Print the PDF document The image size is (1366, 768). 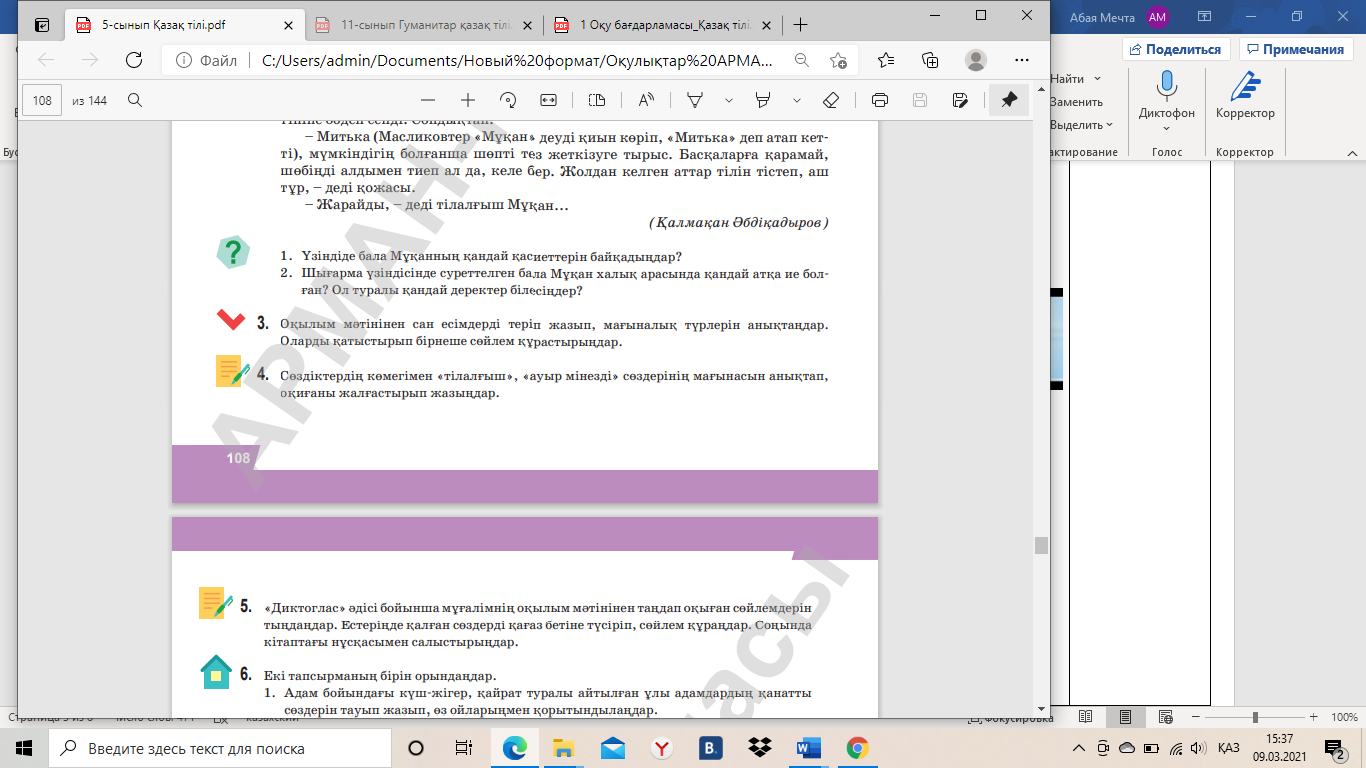tap(880, 100)
